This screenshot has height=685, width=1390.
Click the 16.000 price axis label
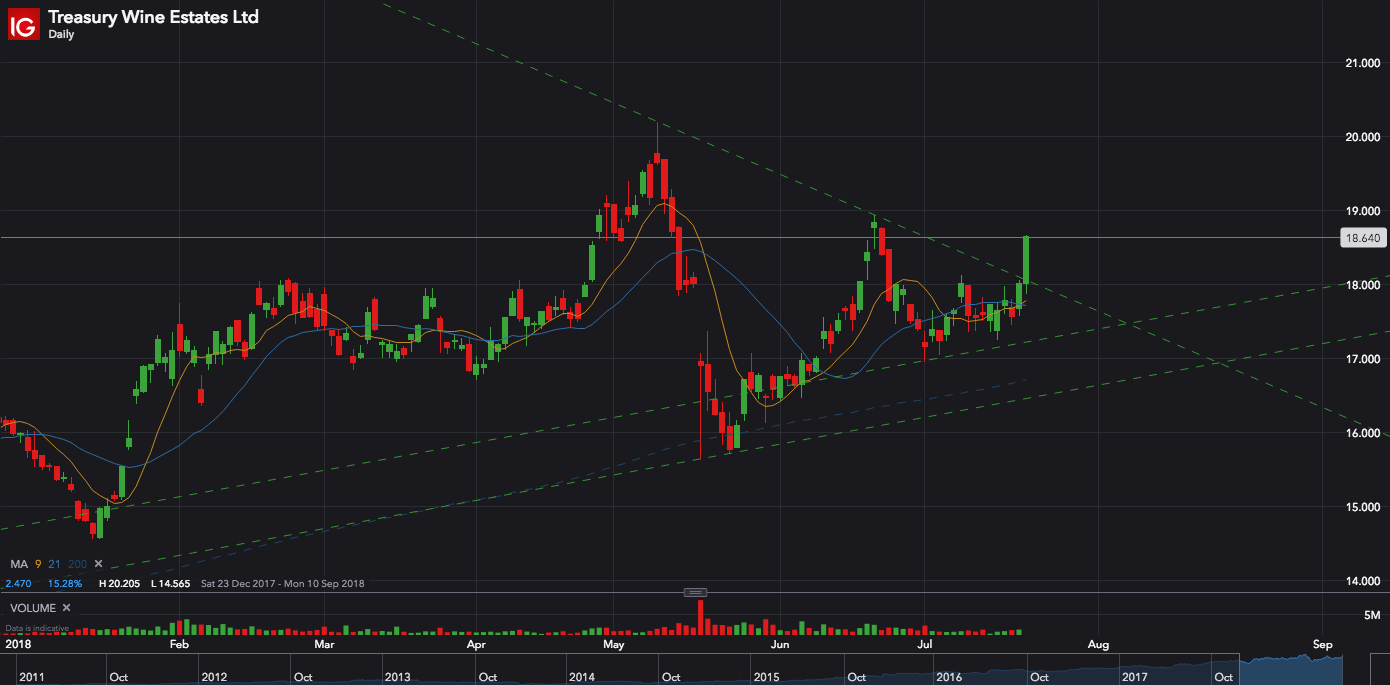click(x=1363, y=433)
